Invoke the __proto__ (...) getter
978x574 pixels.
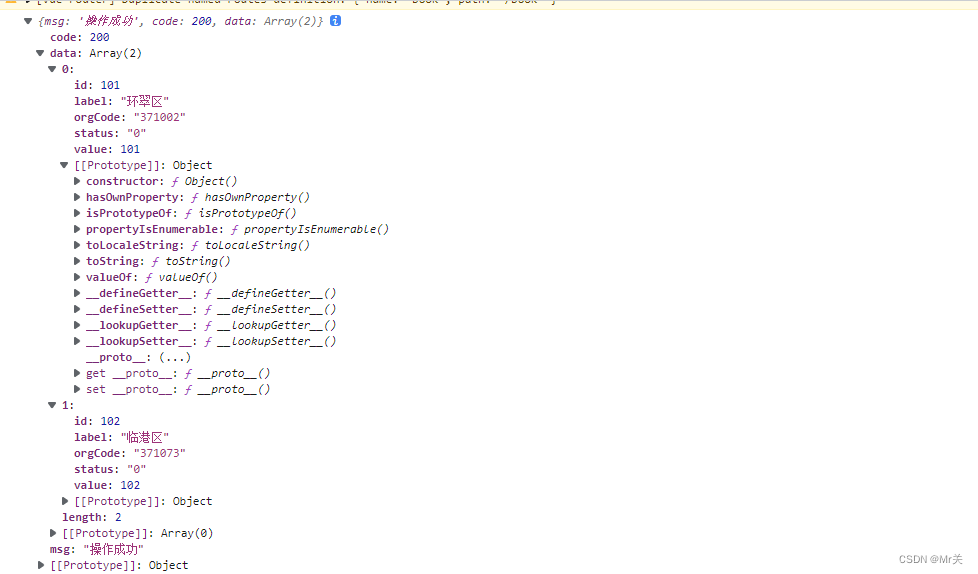pyautogui.click(x=175, y=358)
